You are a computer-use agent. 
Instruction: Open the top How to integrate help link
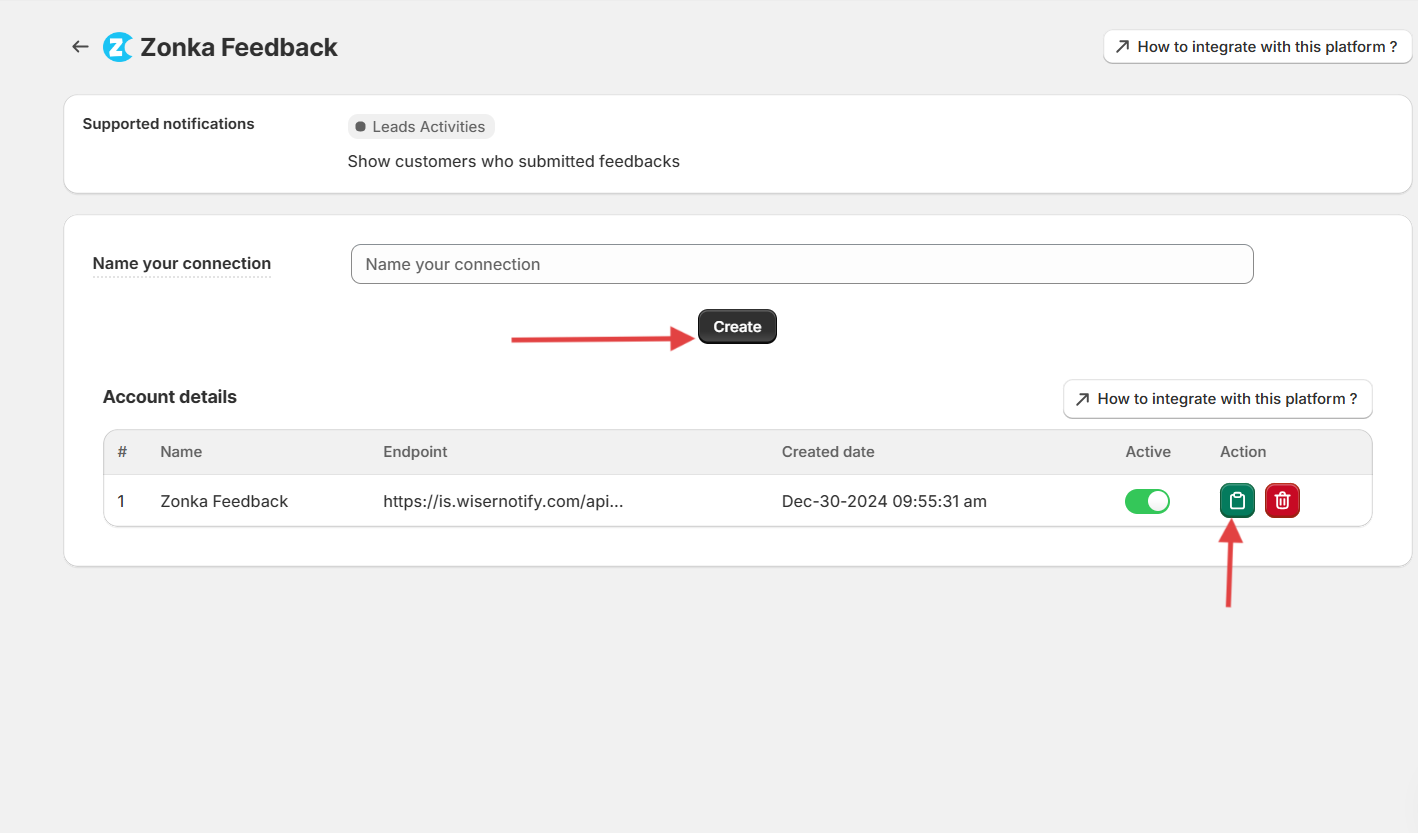click(x=1257, y=47)
